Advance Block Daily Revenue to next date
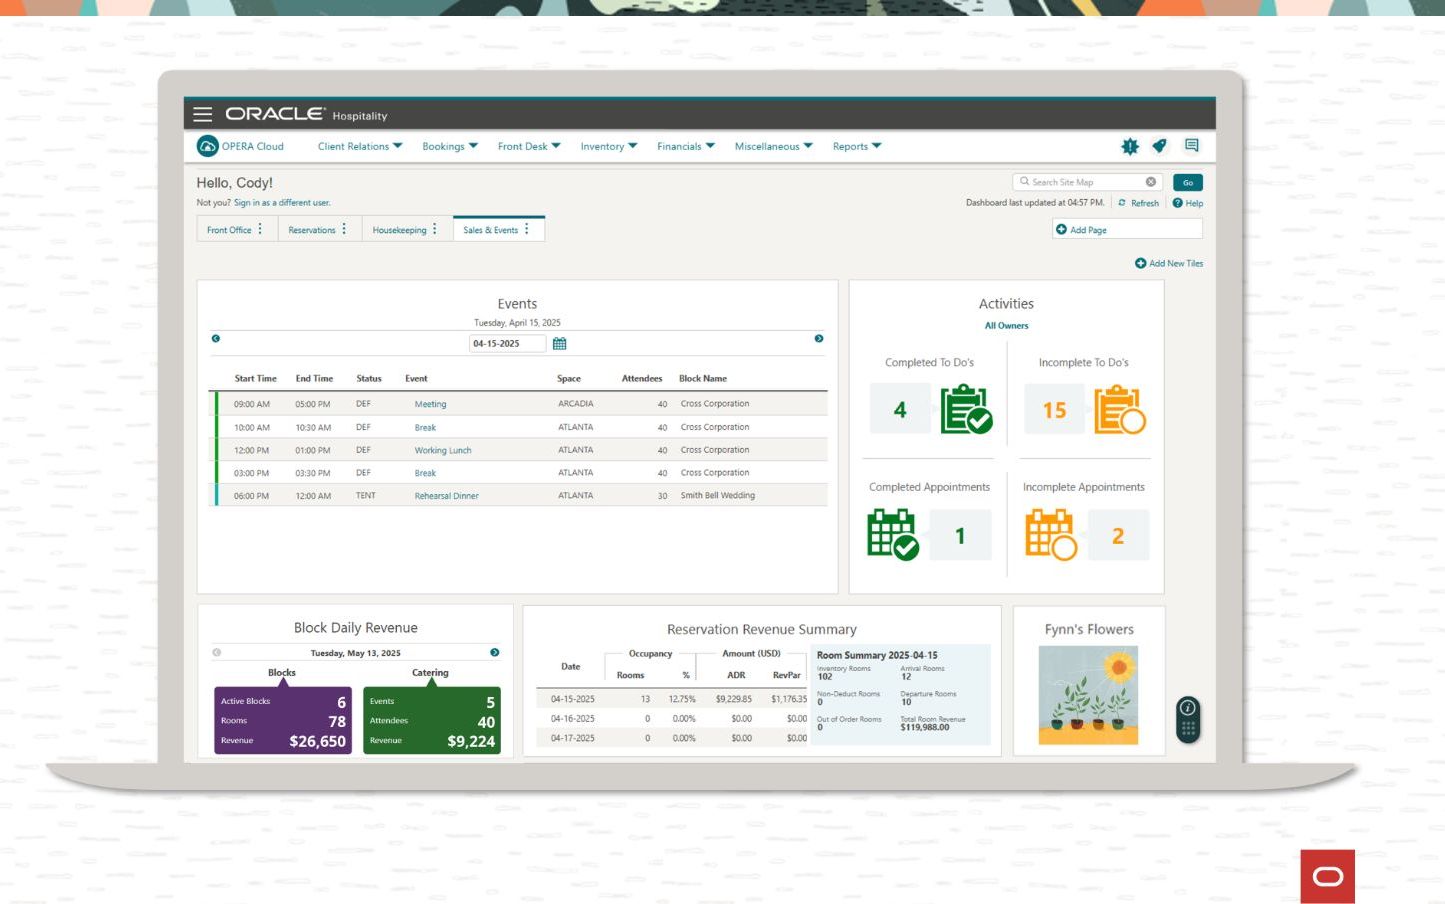 (494, 652)
